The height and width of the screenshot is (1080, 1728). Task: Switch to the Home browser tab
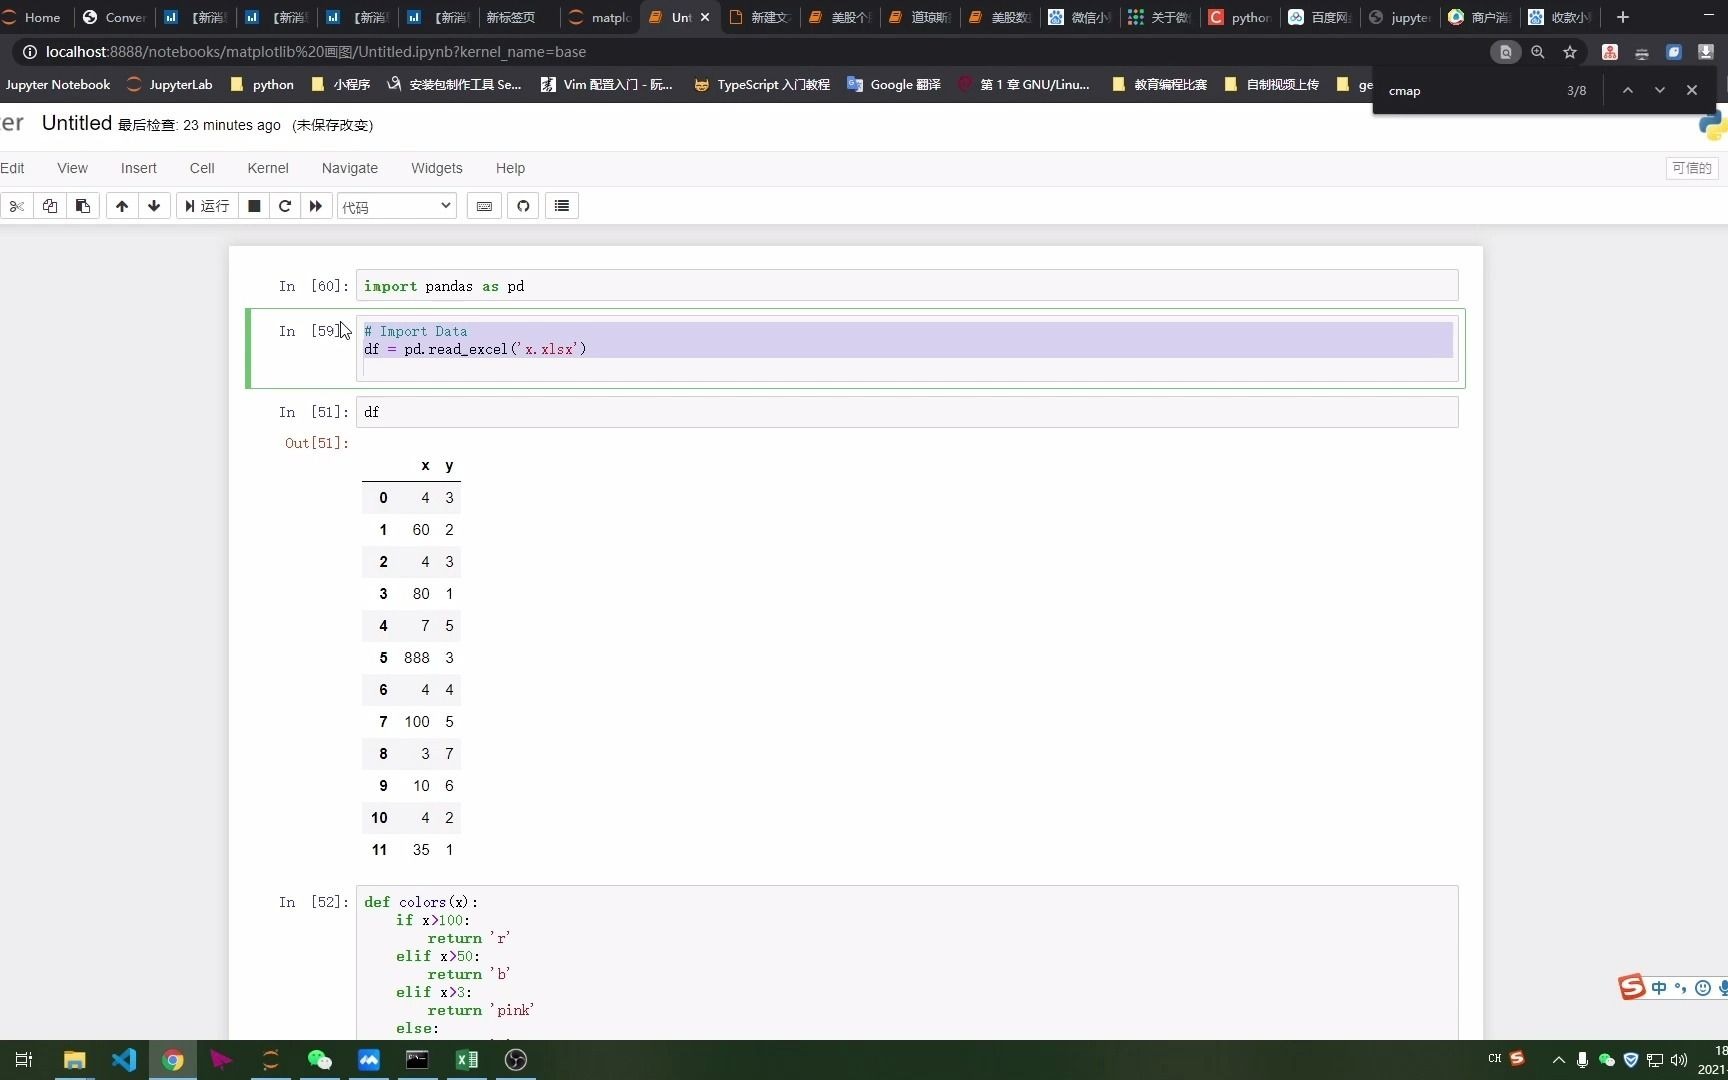(x=36, y=17)
